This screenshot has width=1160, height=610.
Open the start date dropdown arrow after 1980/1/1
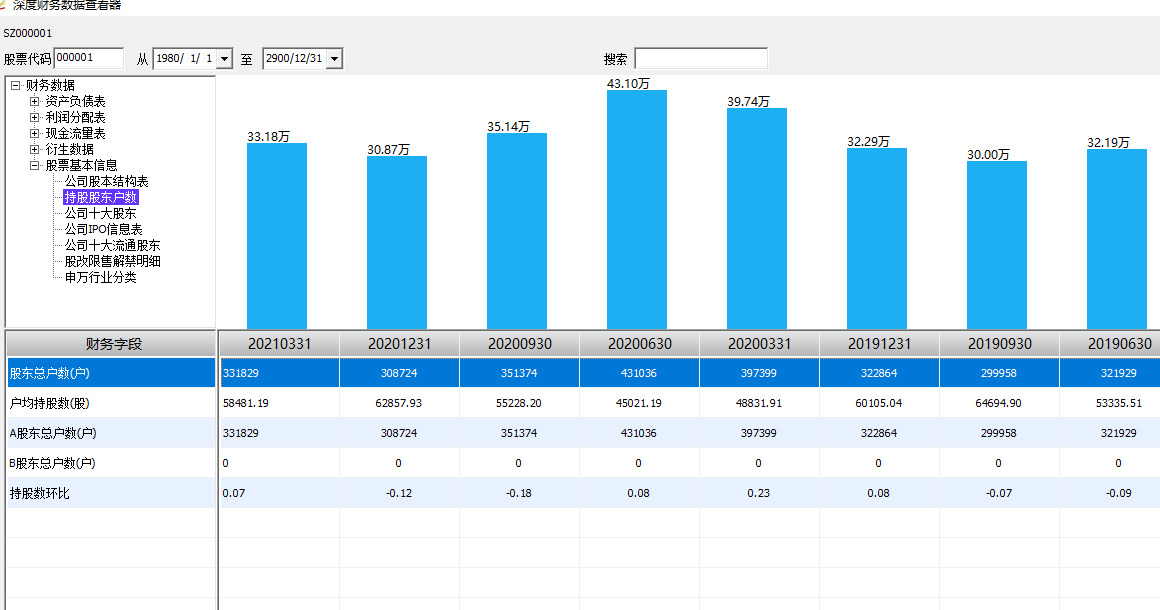[x=225, y=58]
